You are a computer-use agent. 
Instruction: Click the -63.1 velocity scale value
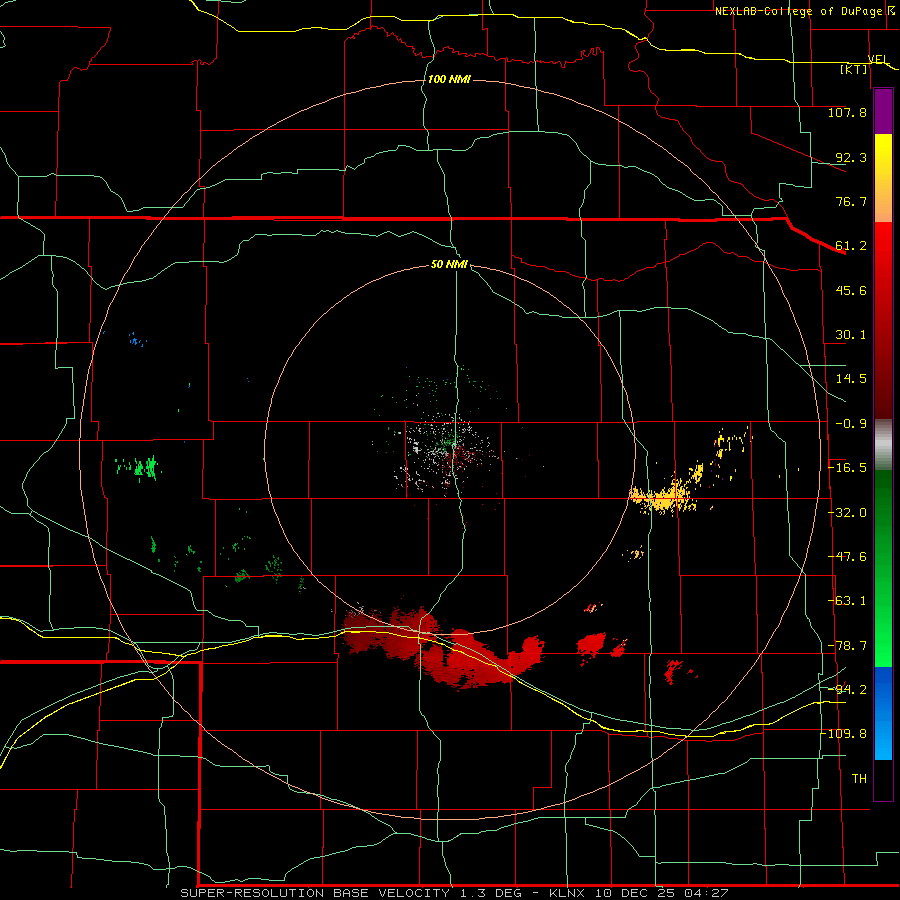pos(847,601)
